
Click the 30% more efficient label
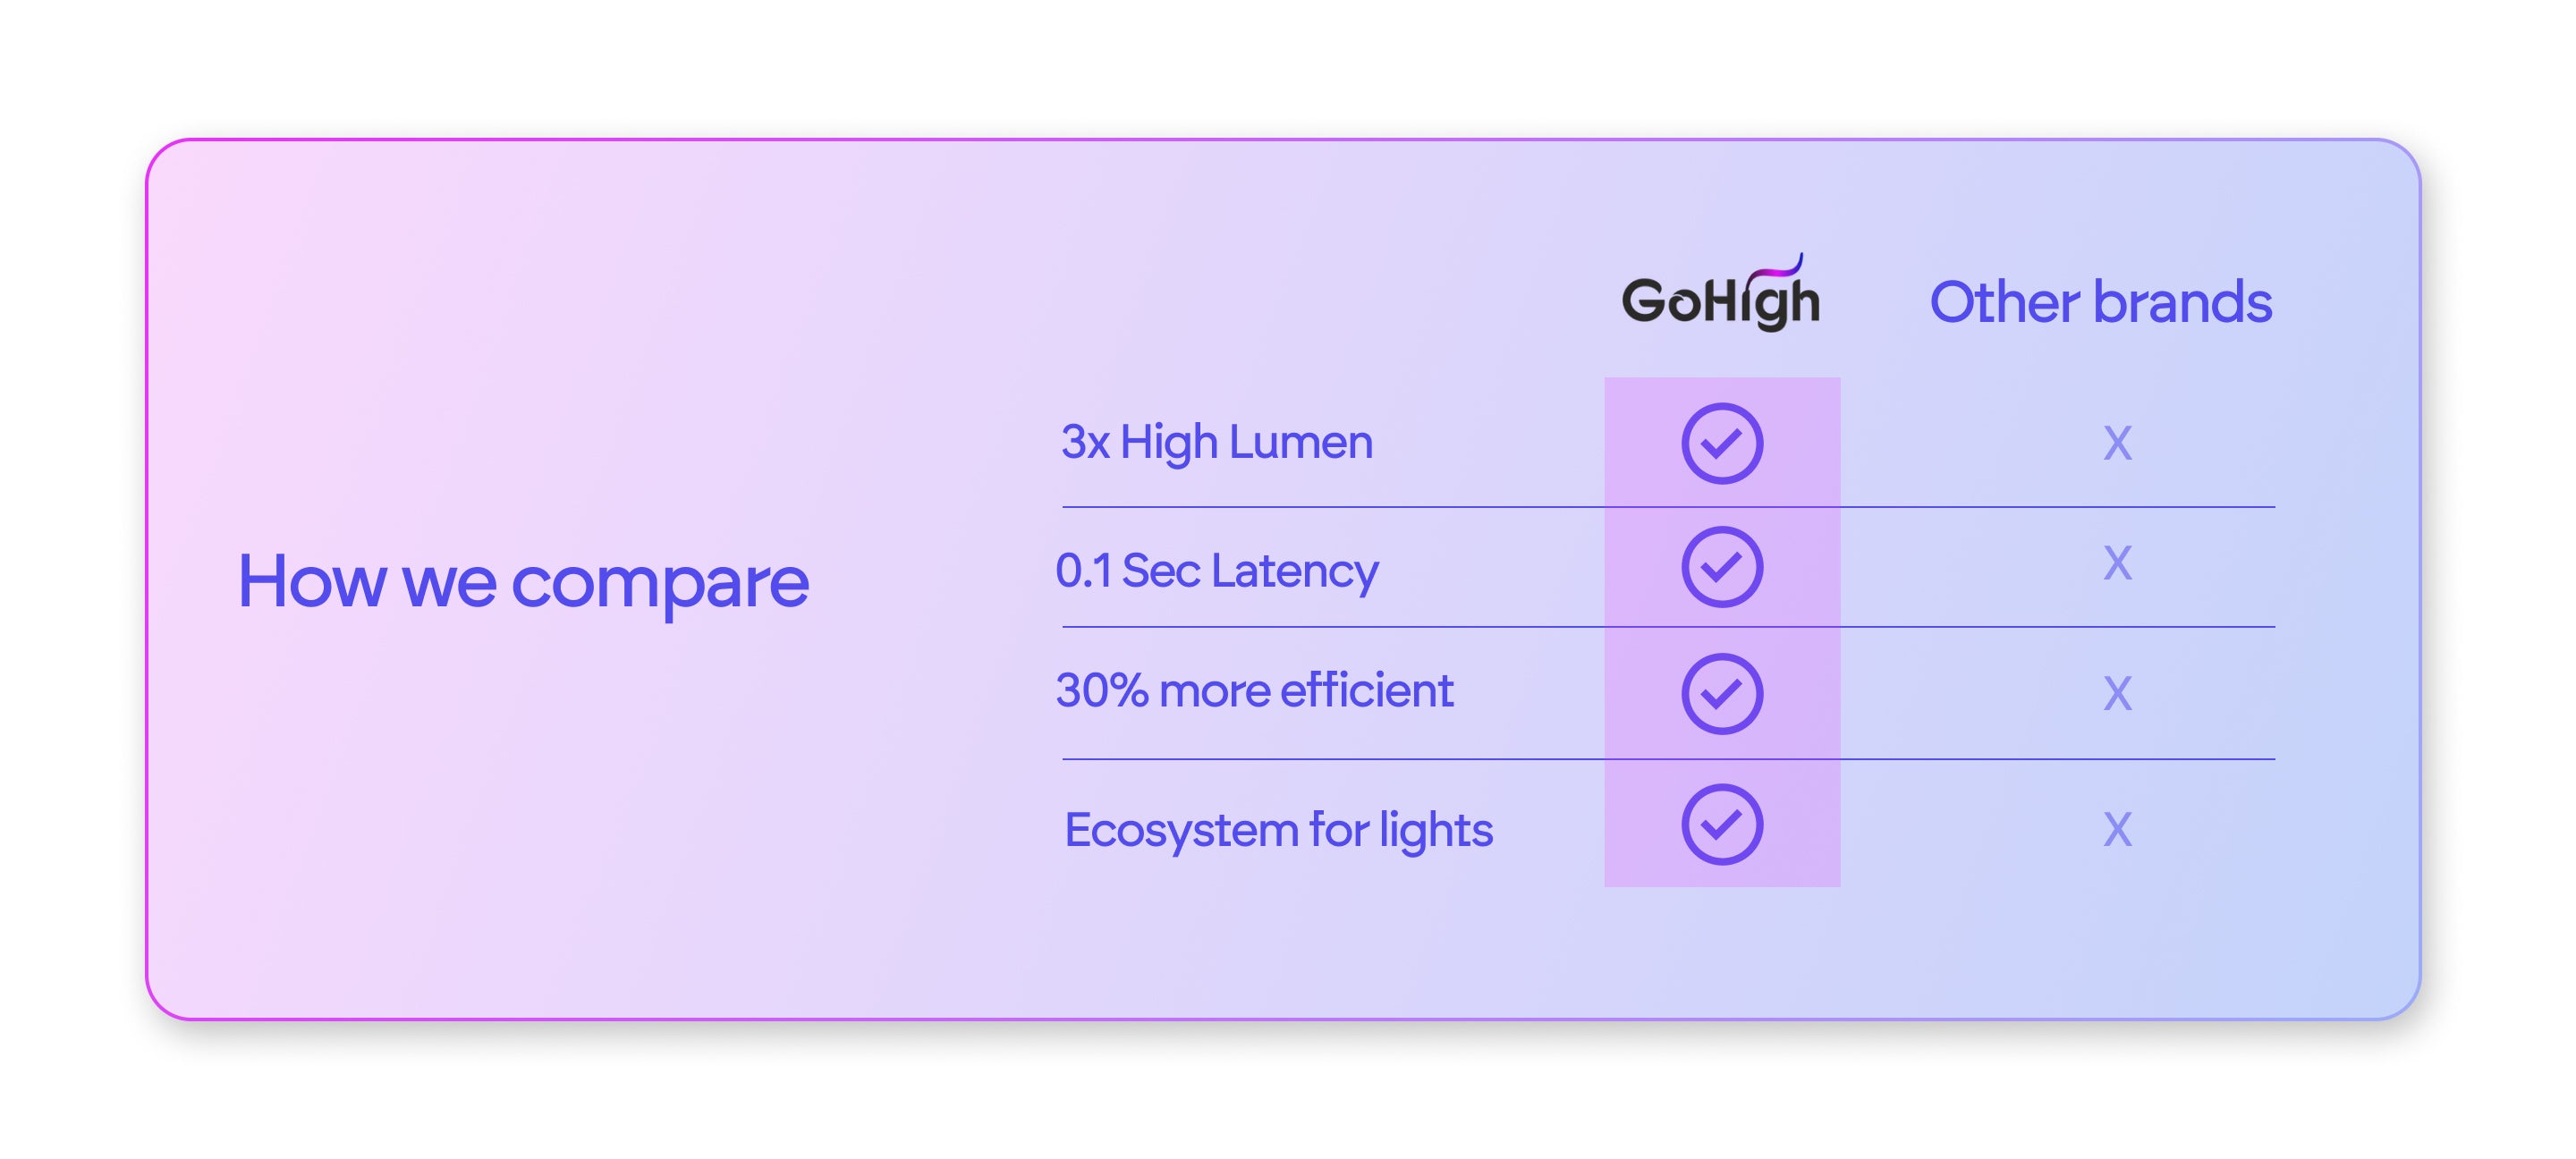(1254, 690)
